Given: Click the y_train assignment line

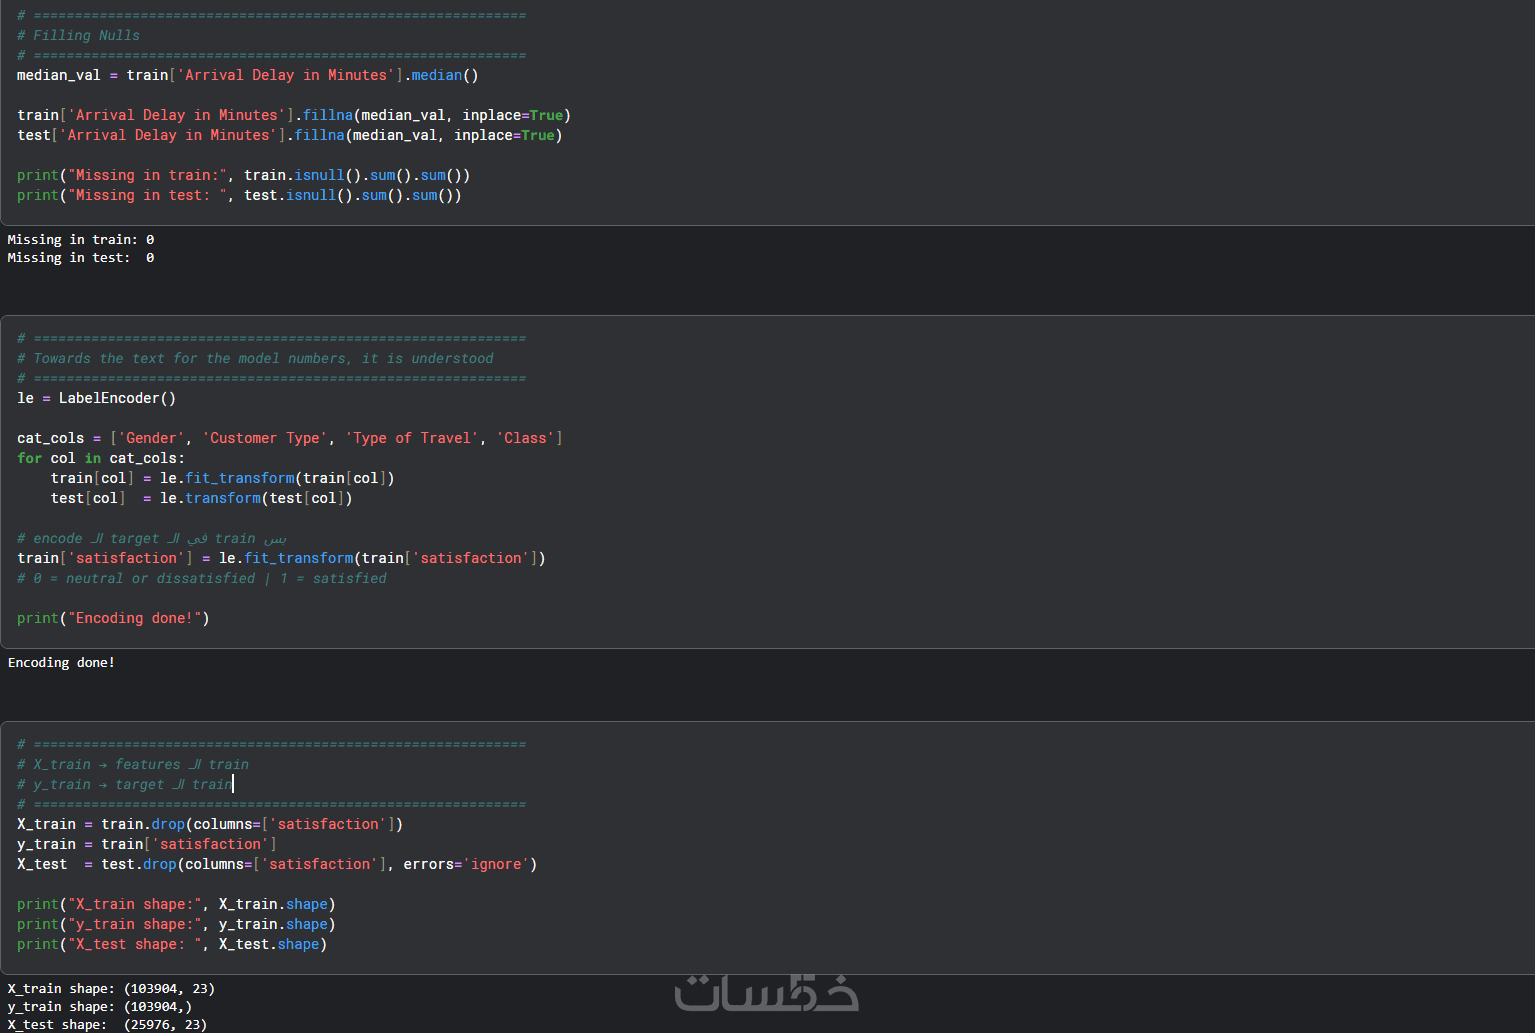Looking at the screenshot, I should [146, 845].
